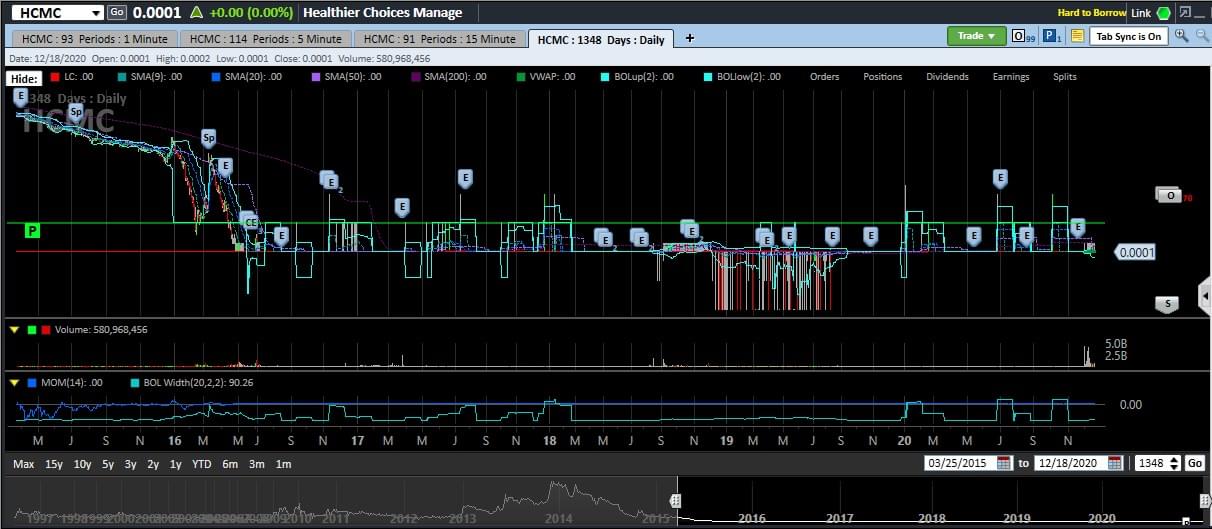Click the SMA(50) purple color swatch
Screen dimensions: 1212x529
coord(315,77)
